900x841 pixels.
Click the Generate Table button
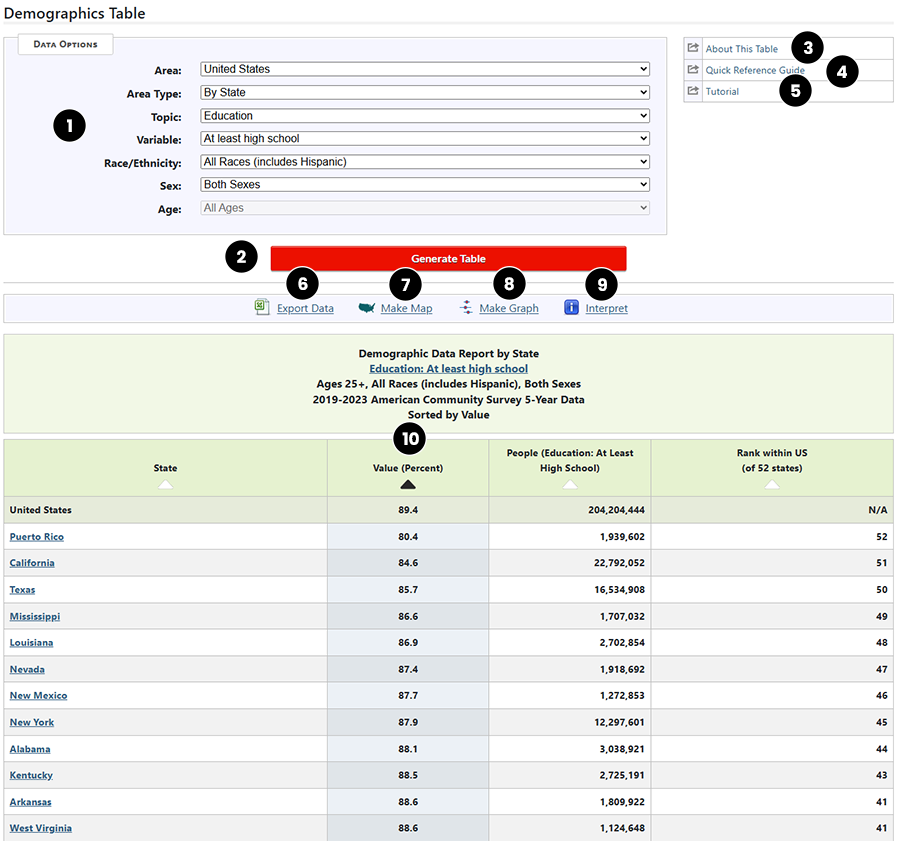click(x=448, y=258)
